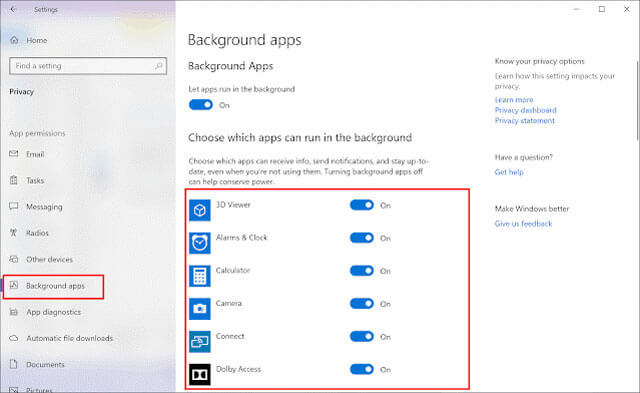Disable Dolby Access background switch
Image resolution: width=640 pixels, height=393 pixels.
[x=362, y=369]
